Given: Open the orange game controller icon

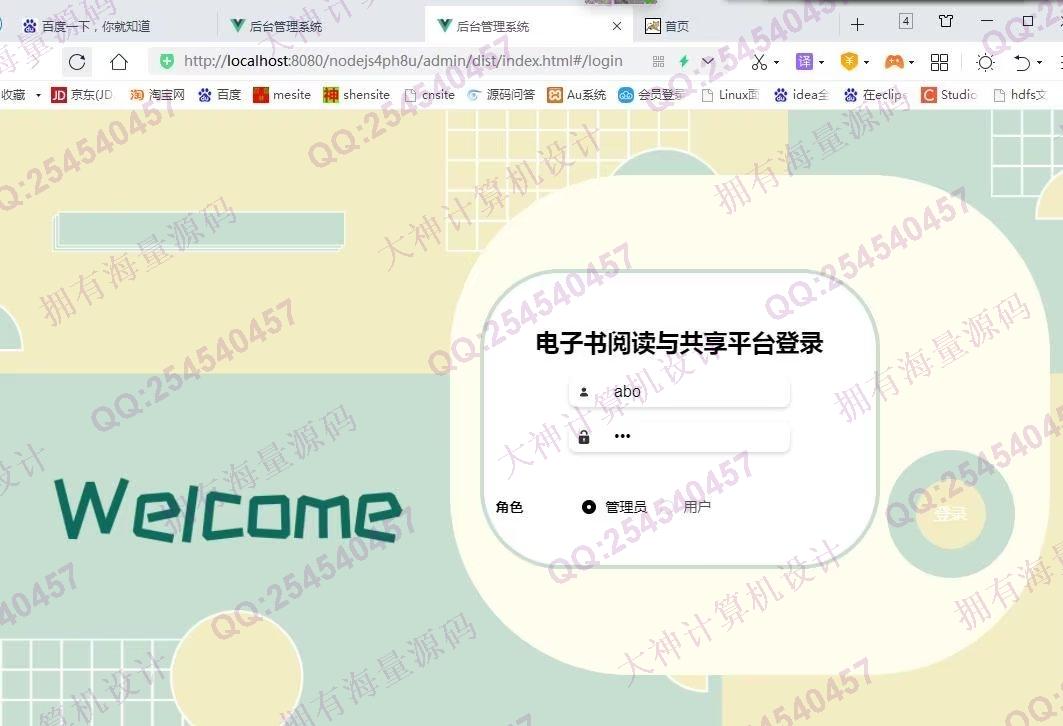Looking at the screenshot, I should tap(894, 62).
